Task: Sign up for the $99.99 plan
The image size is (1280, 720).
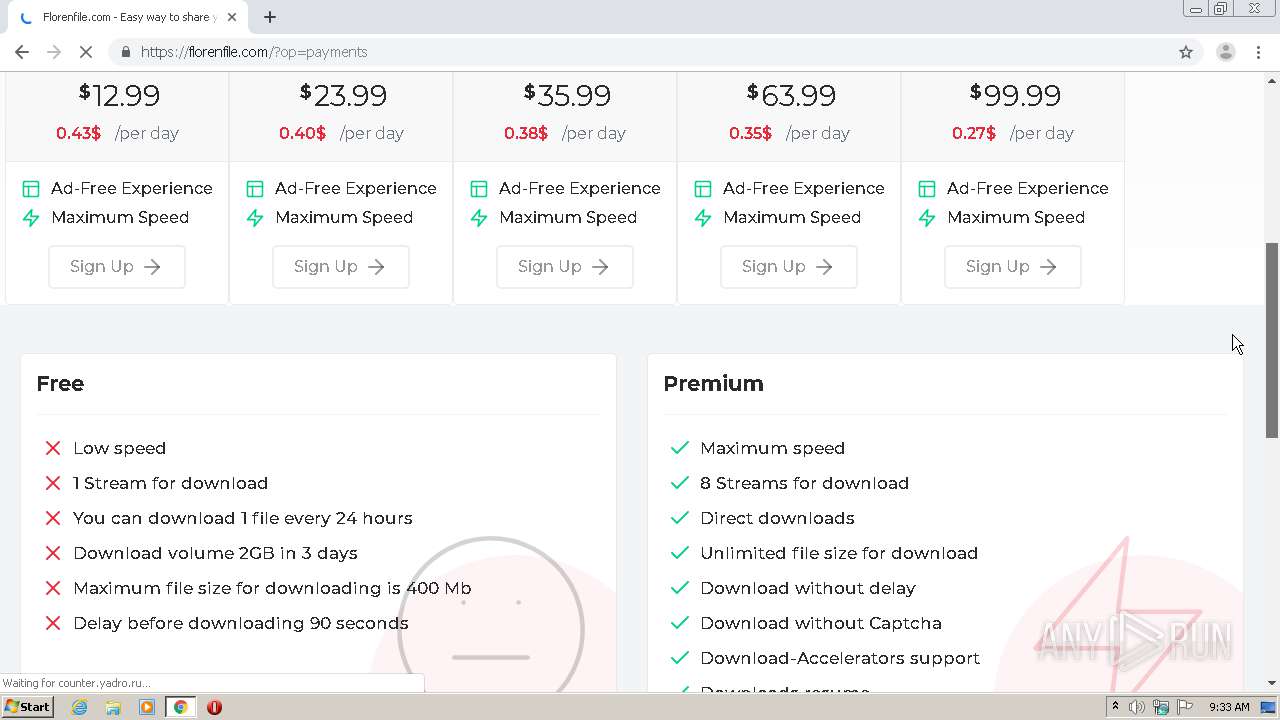Action: tap(1012, 267)
